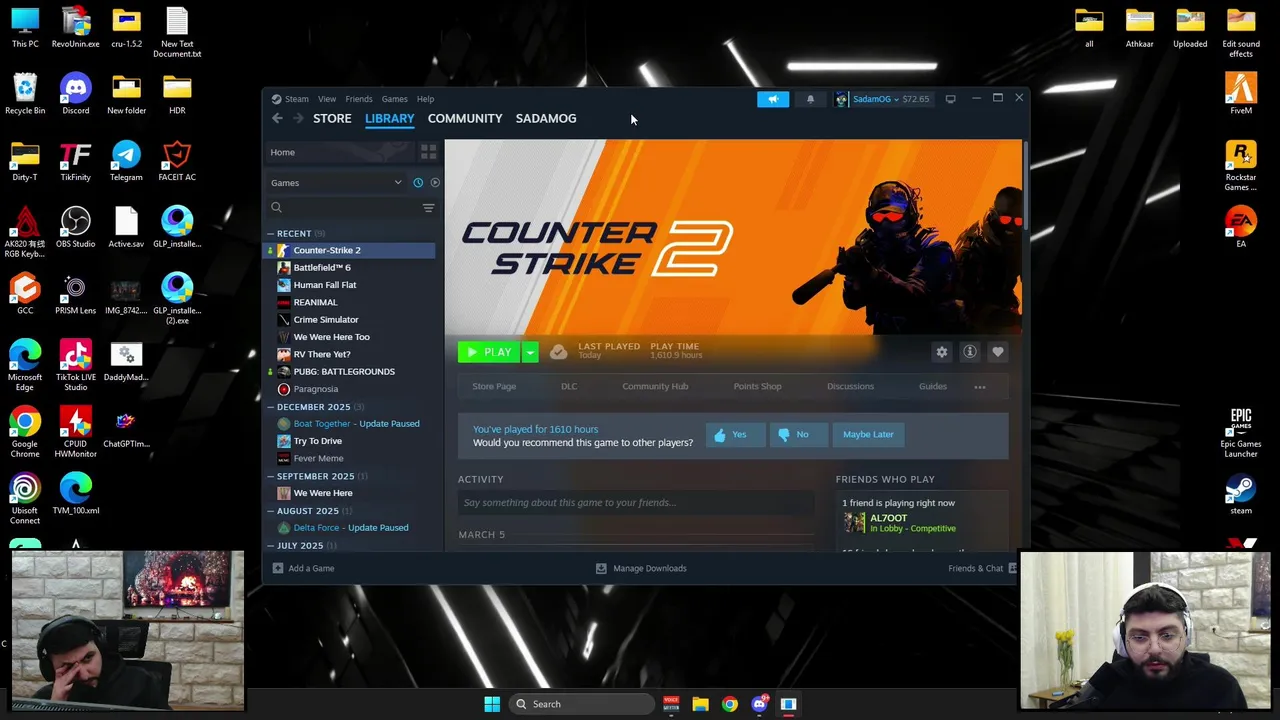Open the Help menu

(x=425, y=99)
